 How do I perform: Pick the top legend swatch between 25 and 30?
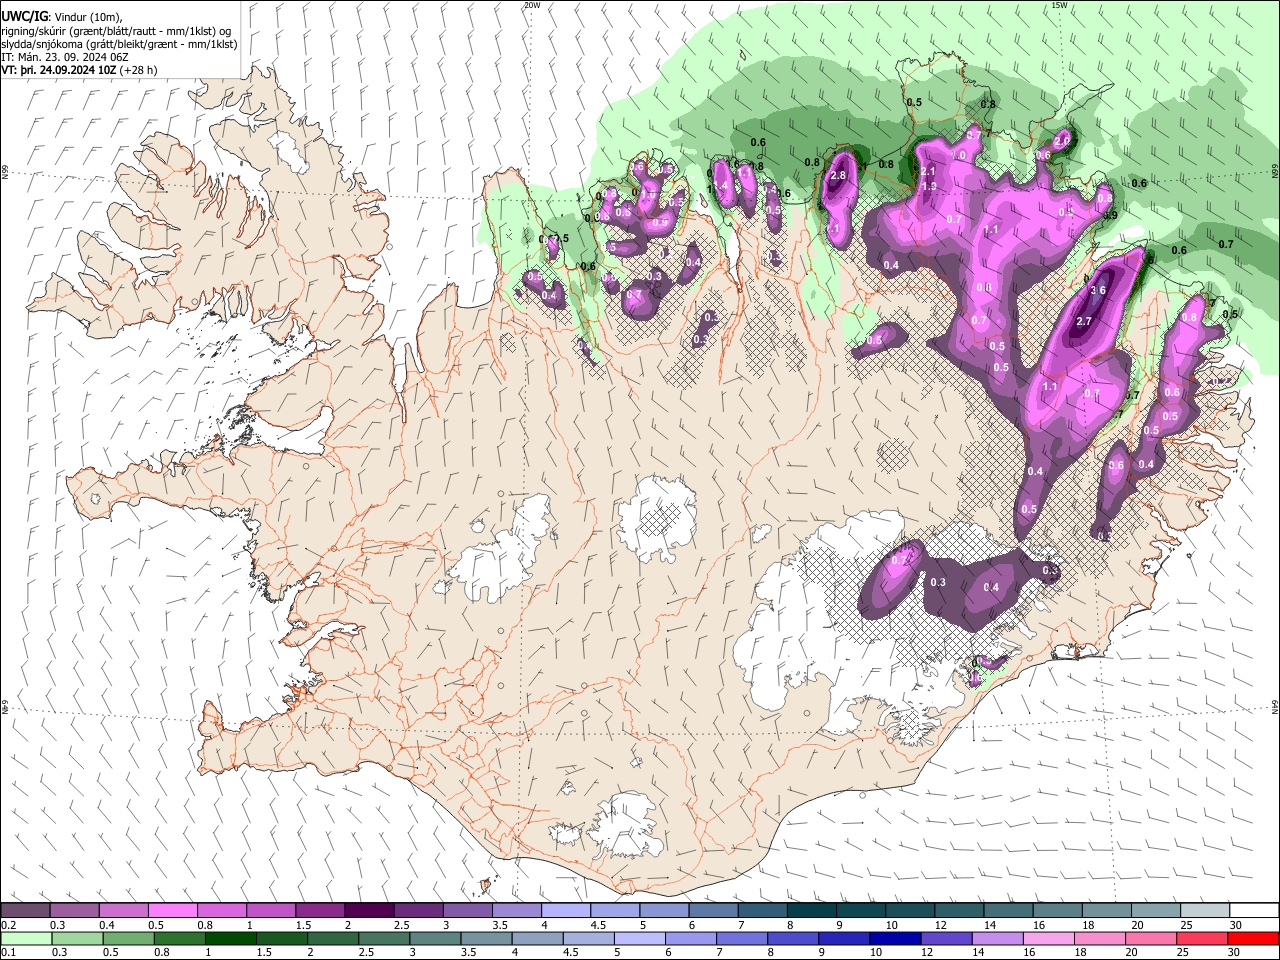(1206, 910)
